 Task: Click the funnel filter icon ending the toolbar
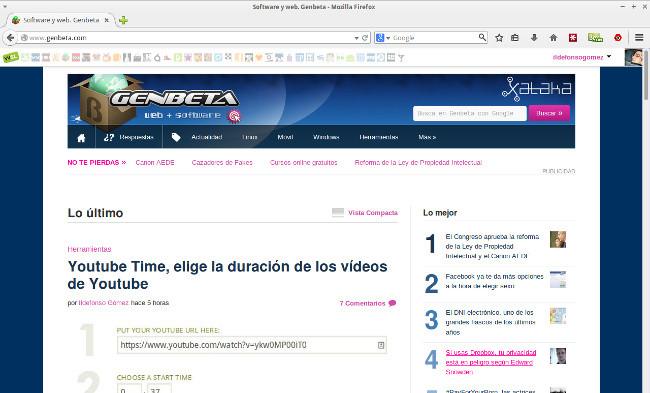(401, 58)
